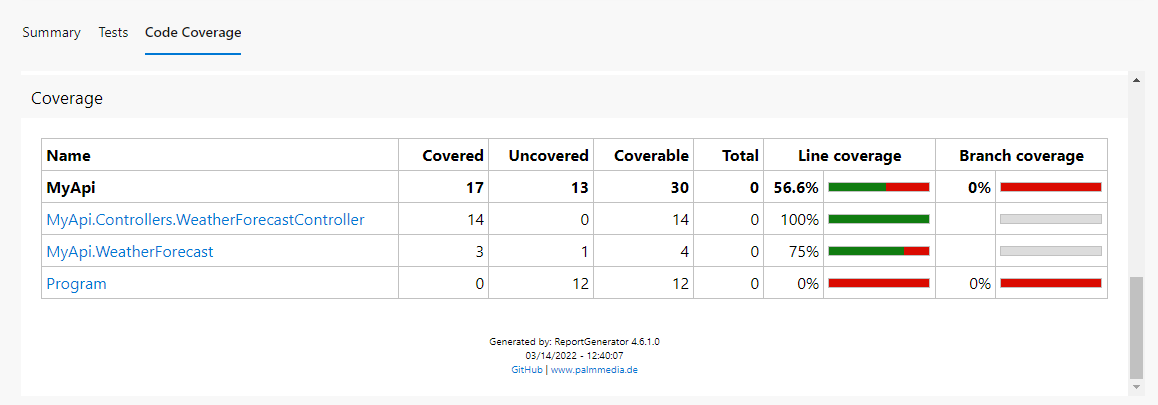Open MyApi.Controllers.WeatherForecastController coverage details
Screen dimensions: 1158x405
coord(205,219)
